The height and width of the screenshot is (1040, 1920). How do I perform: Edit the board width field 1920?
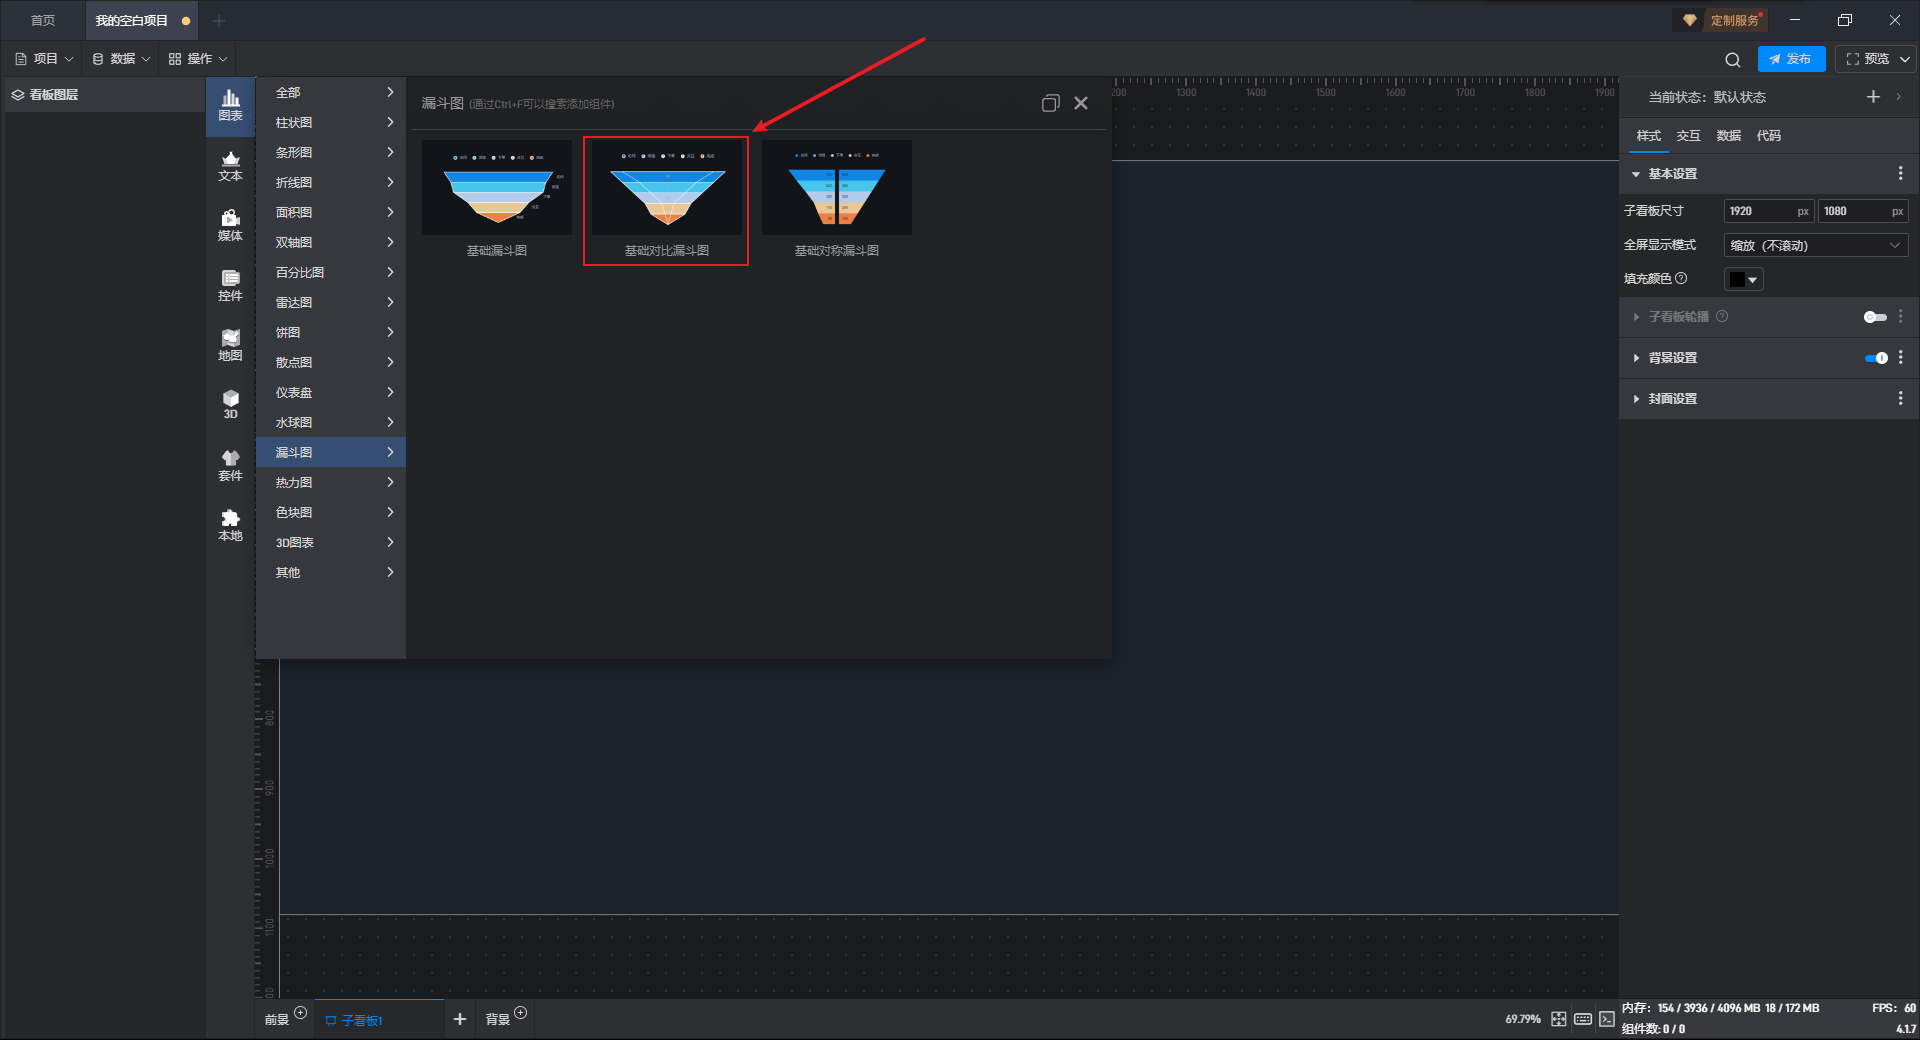pos(1768,211)
